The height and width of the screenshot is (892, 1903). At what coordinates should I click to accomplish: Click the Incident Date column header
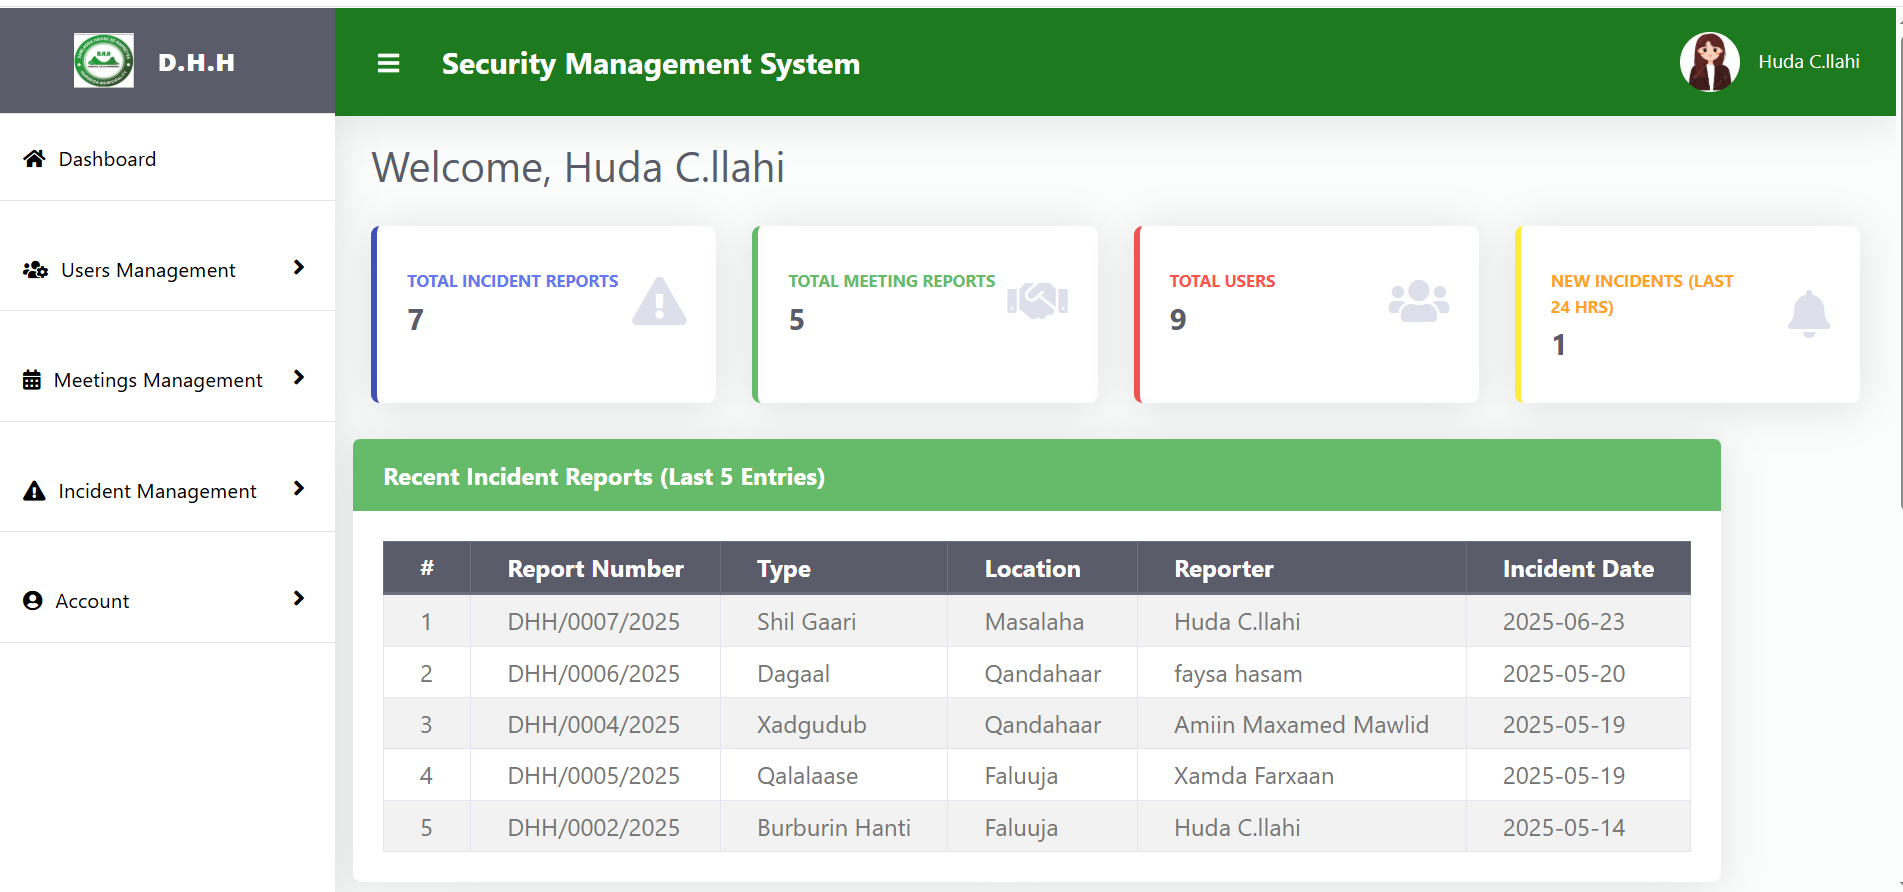point(1578,569)
